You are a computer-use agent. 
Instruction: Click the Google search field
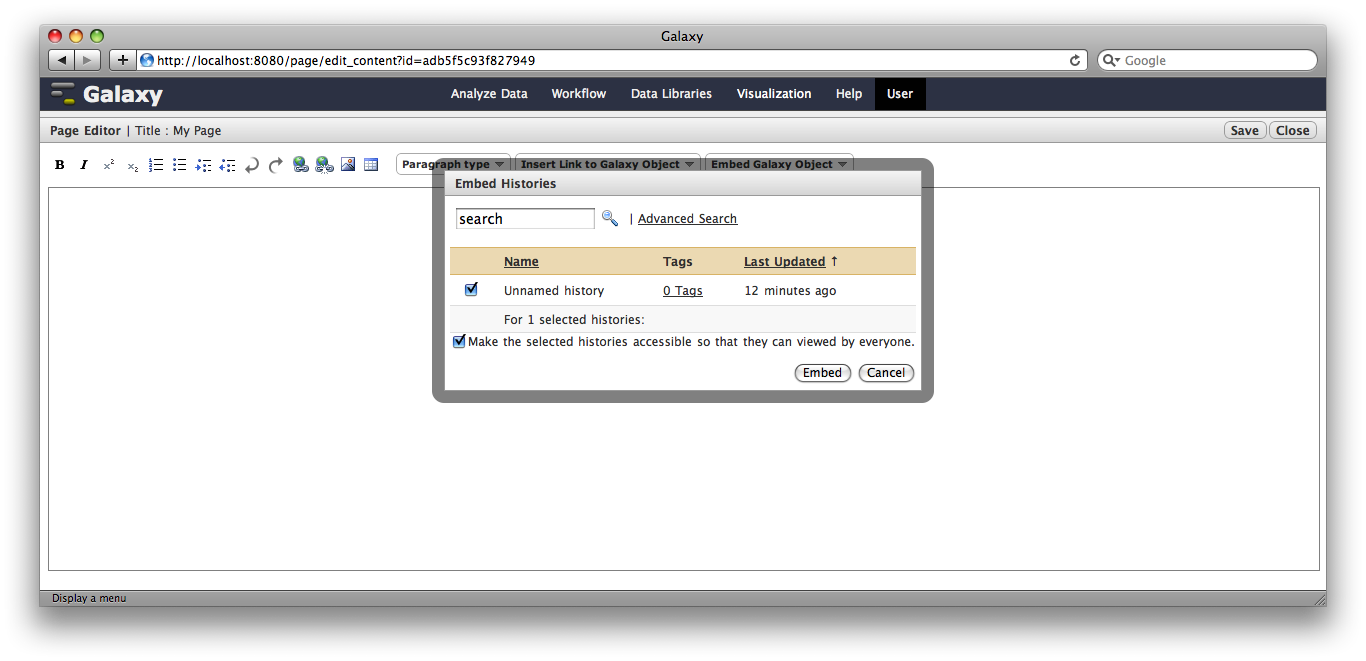(x=1207, y=60)
